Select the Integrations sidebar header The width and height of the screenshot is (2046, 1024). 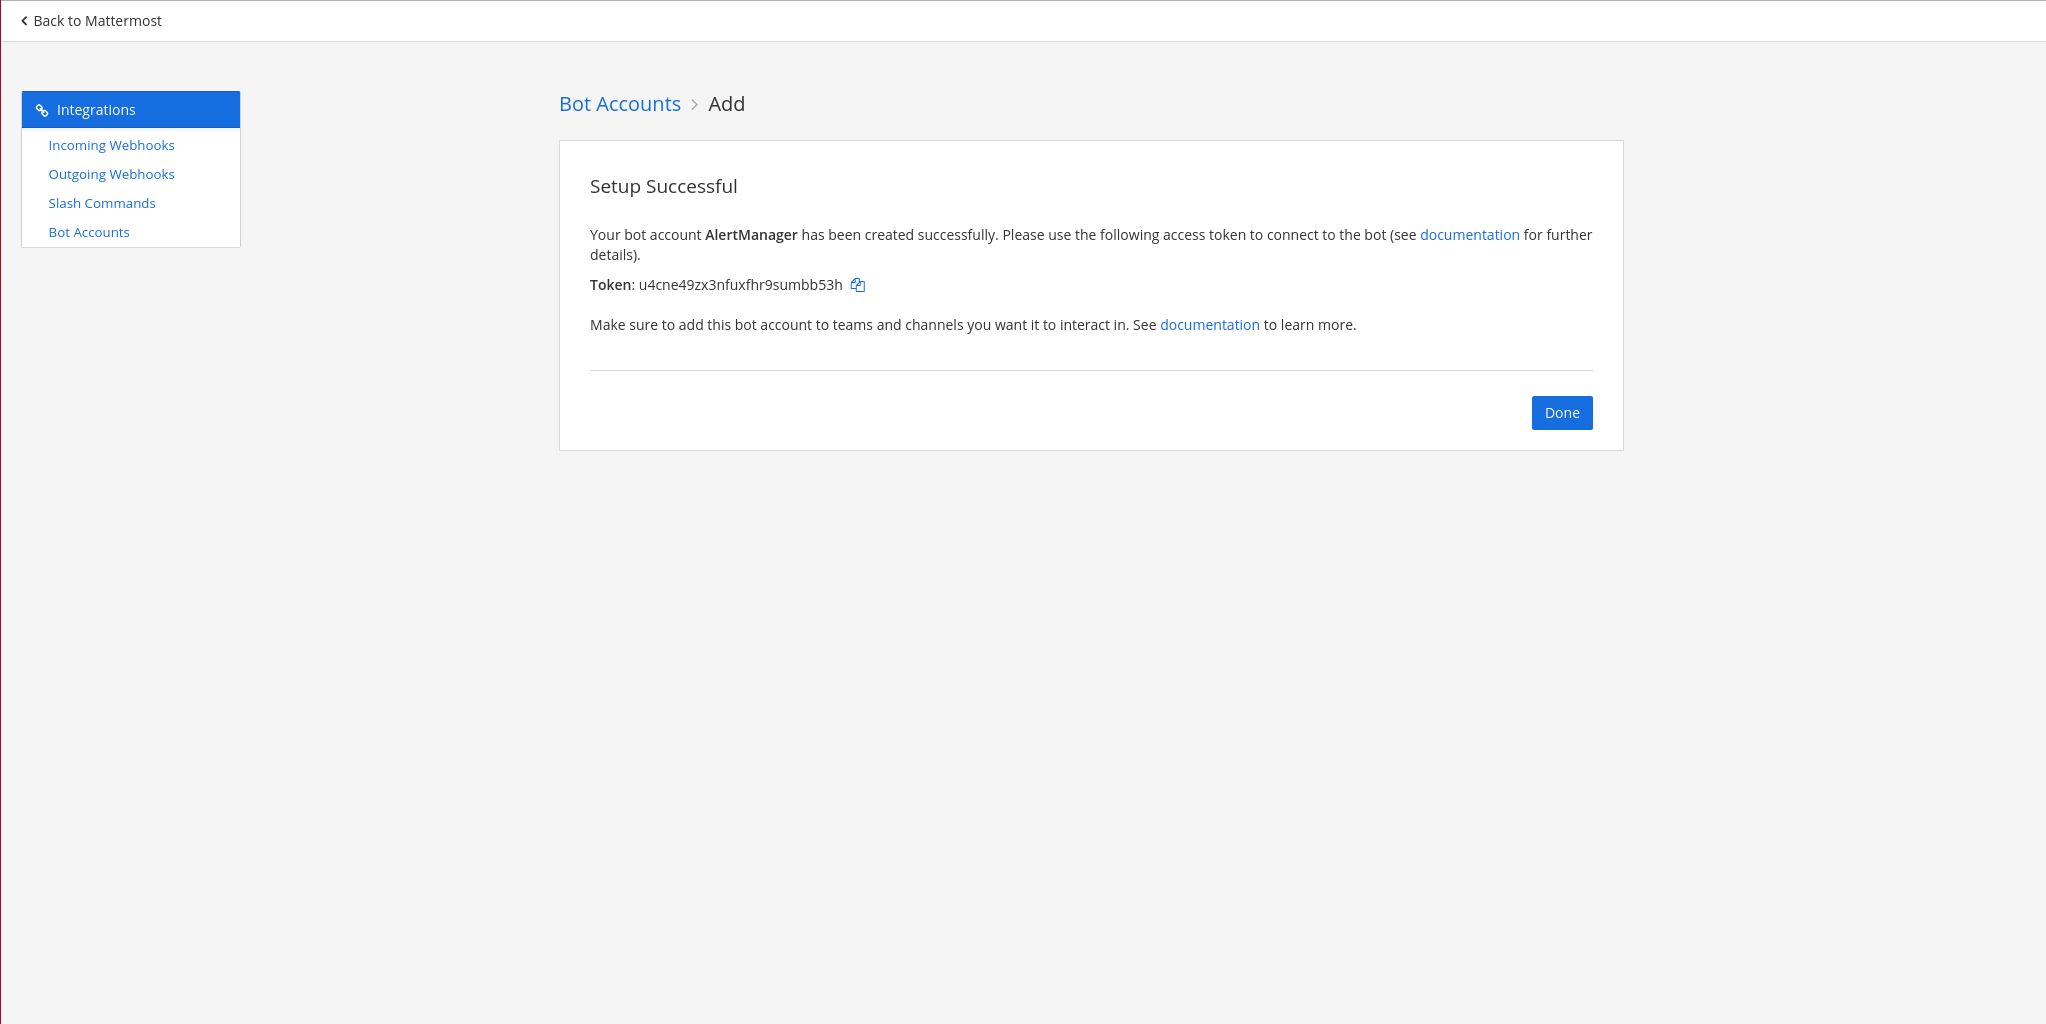pos(131,110)
